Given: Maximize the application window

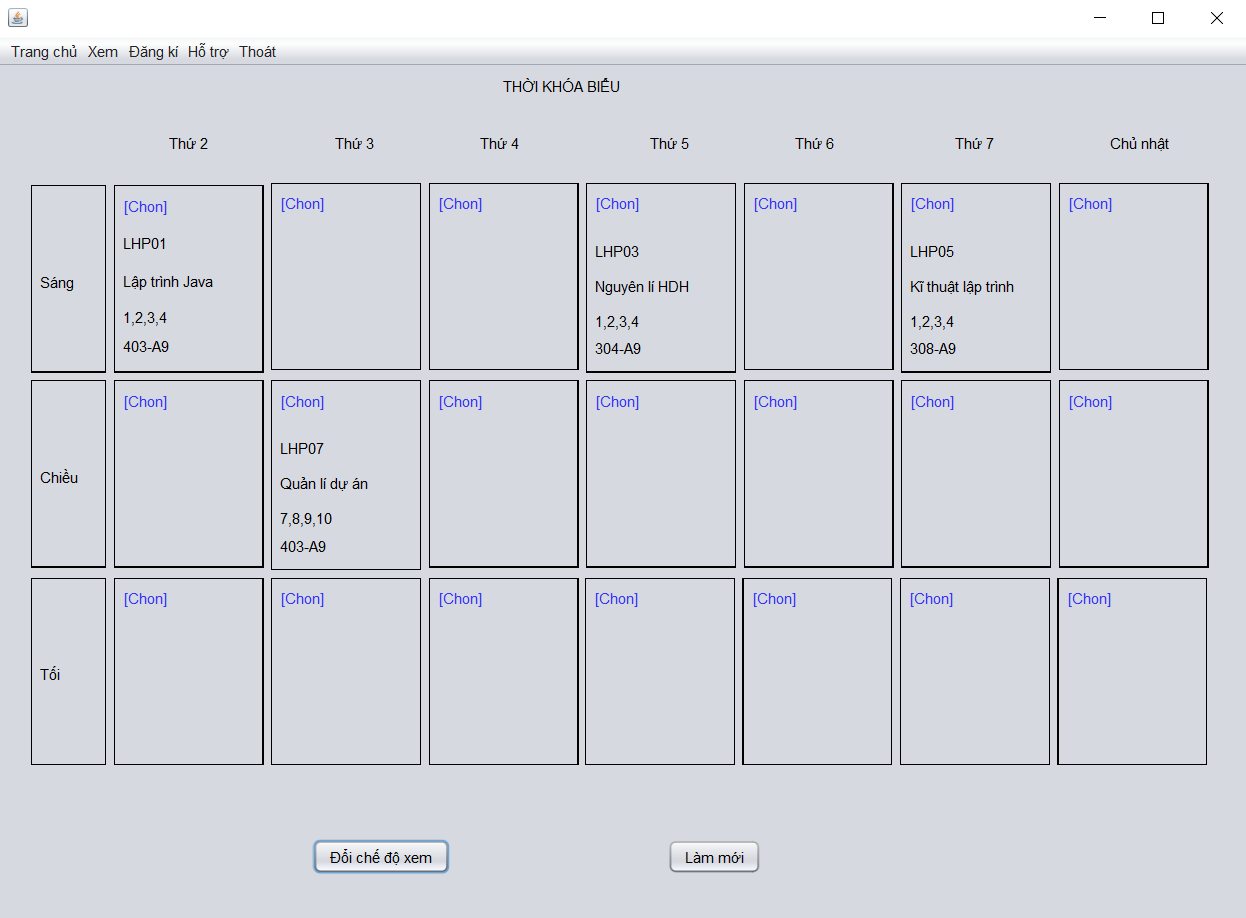Looking at the screenshot, I should click(x=1158, y=18).
